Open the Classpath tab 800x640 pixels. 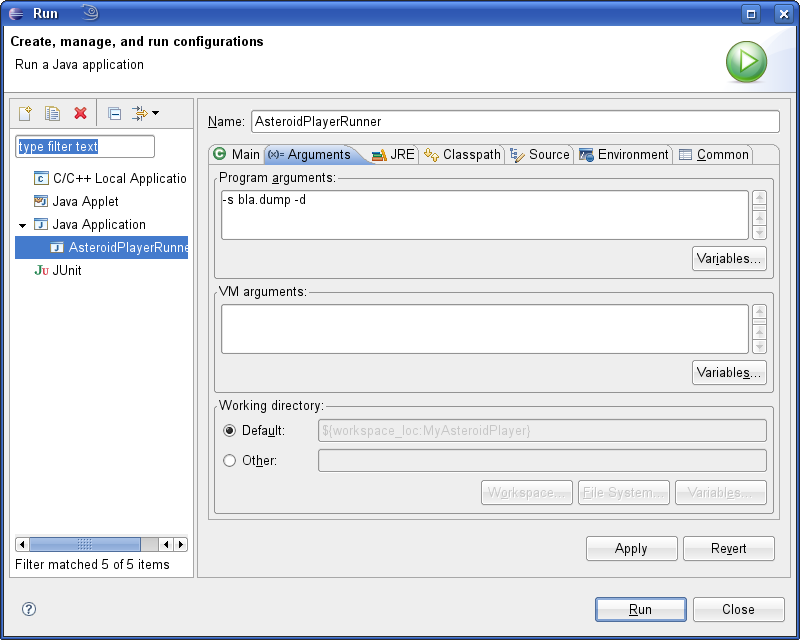point(467,155)
